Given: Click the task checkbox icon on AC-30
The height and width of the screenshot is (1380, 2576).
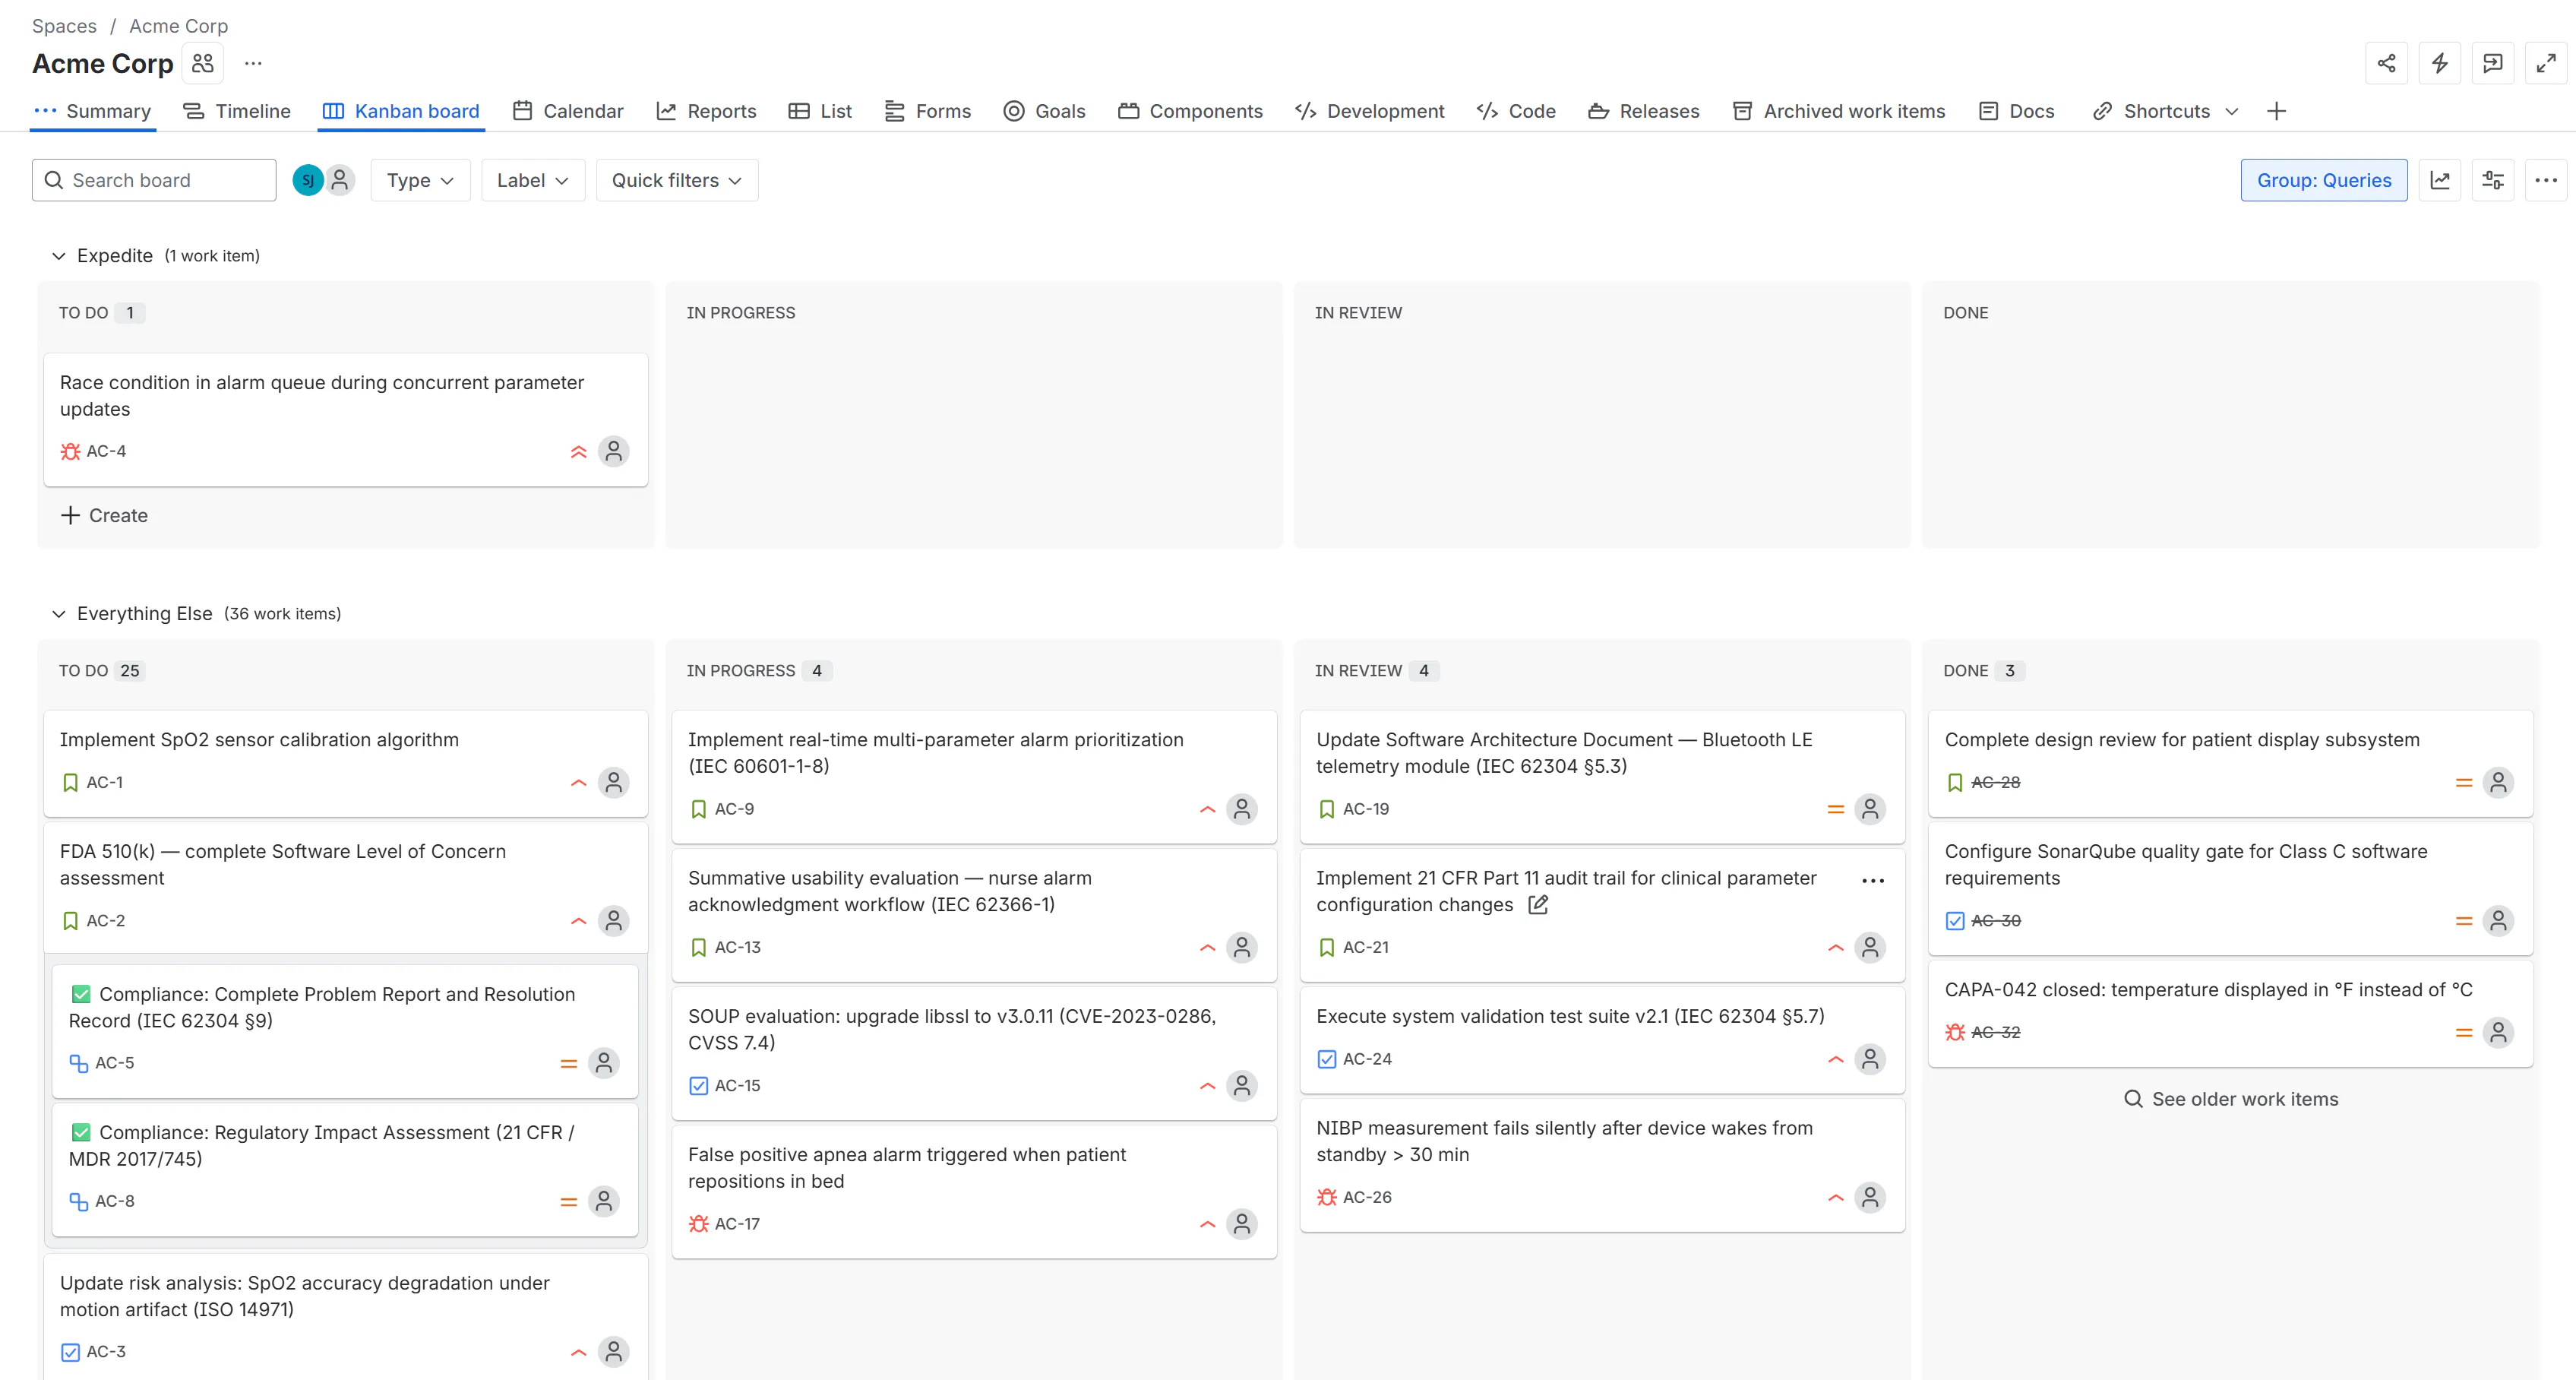Looking at the screenshot, I should (x=1955, y=921).
